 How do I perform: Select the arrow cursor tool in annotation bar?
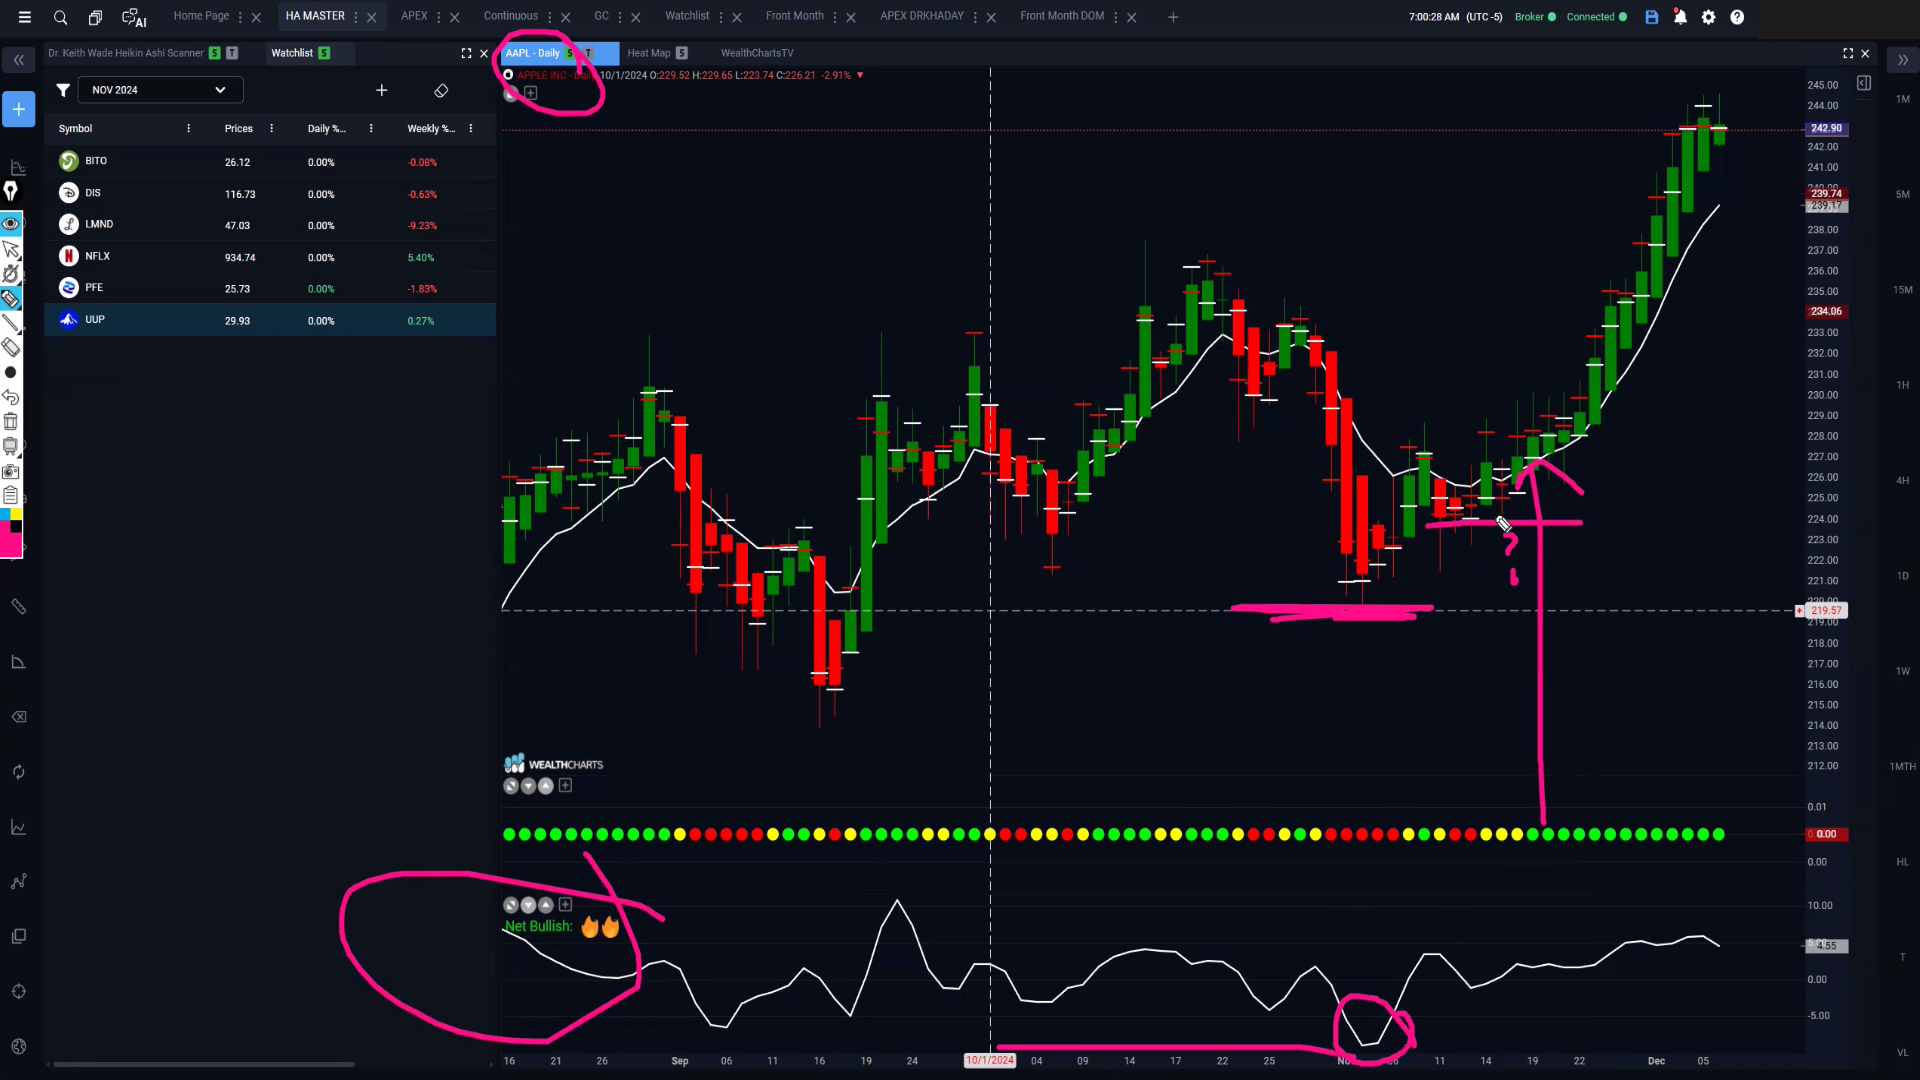click(11, 248)
